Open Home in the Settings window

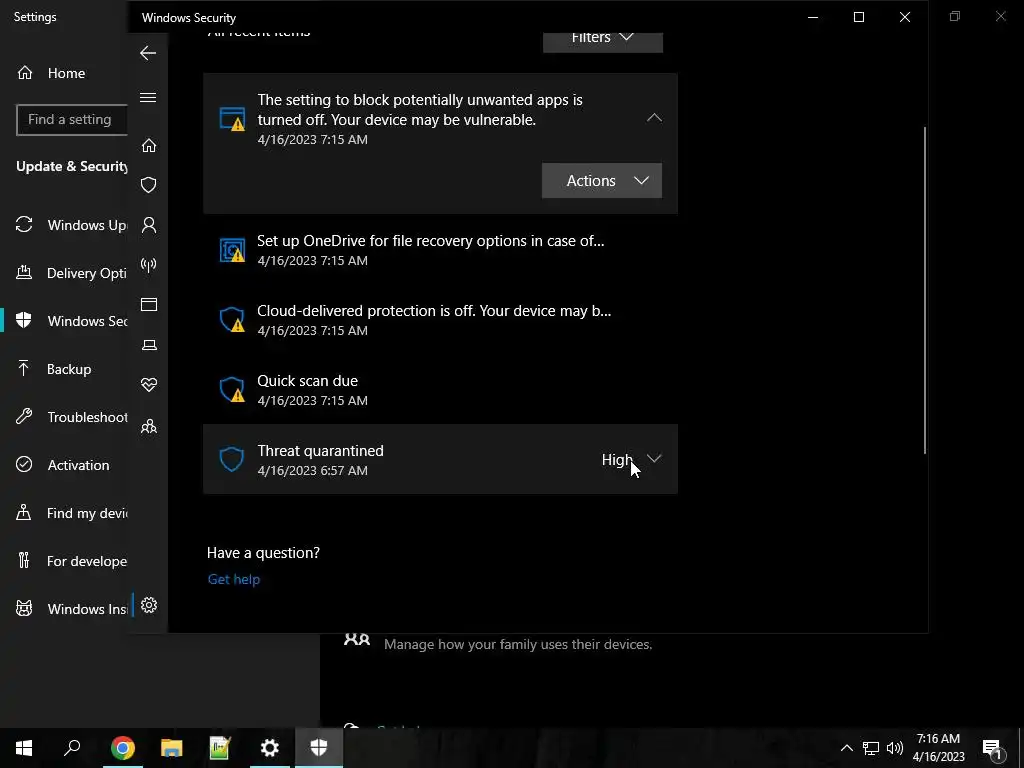64,73
